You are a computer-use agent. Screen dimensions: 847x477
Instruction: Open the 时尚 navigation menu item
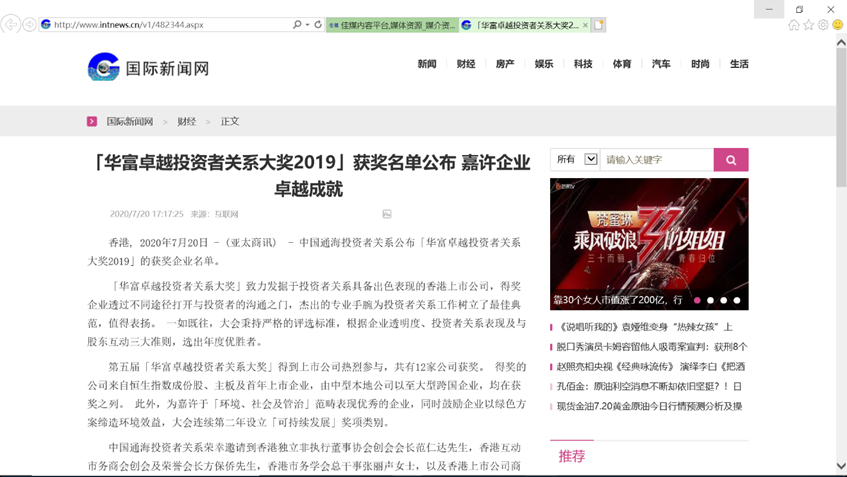point(700,64)
